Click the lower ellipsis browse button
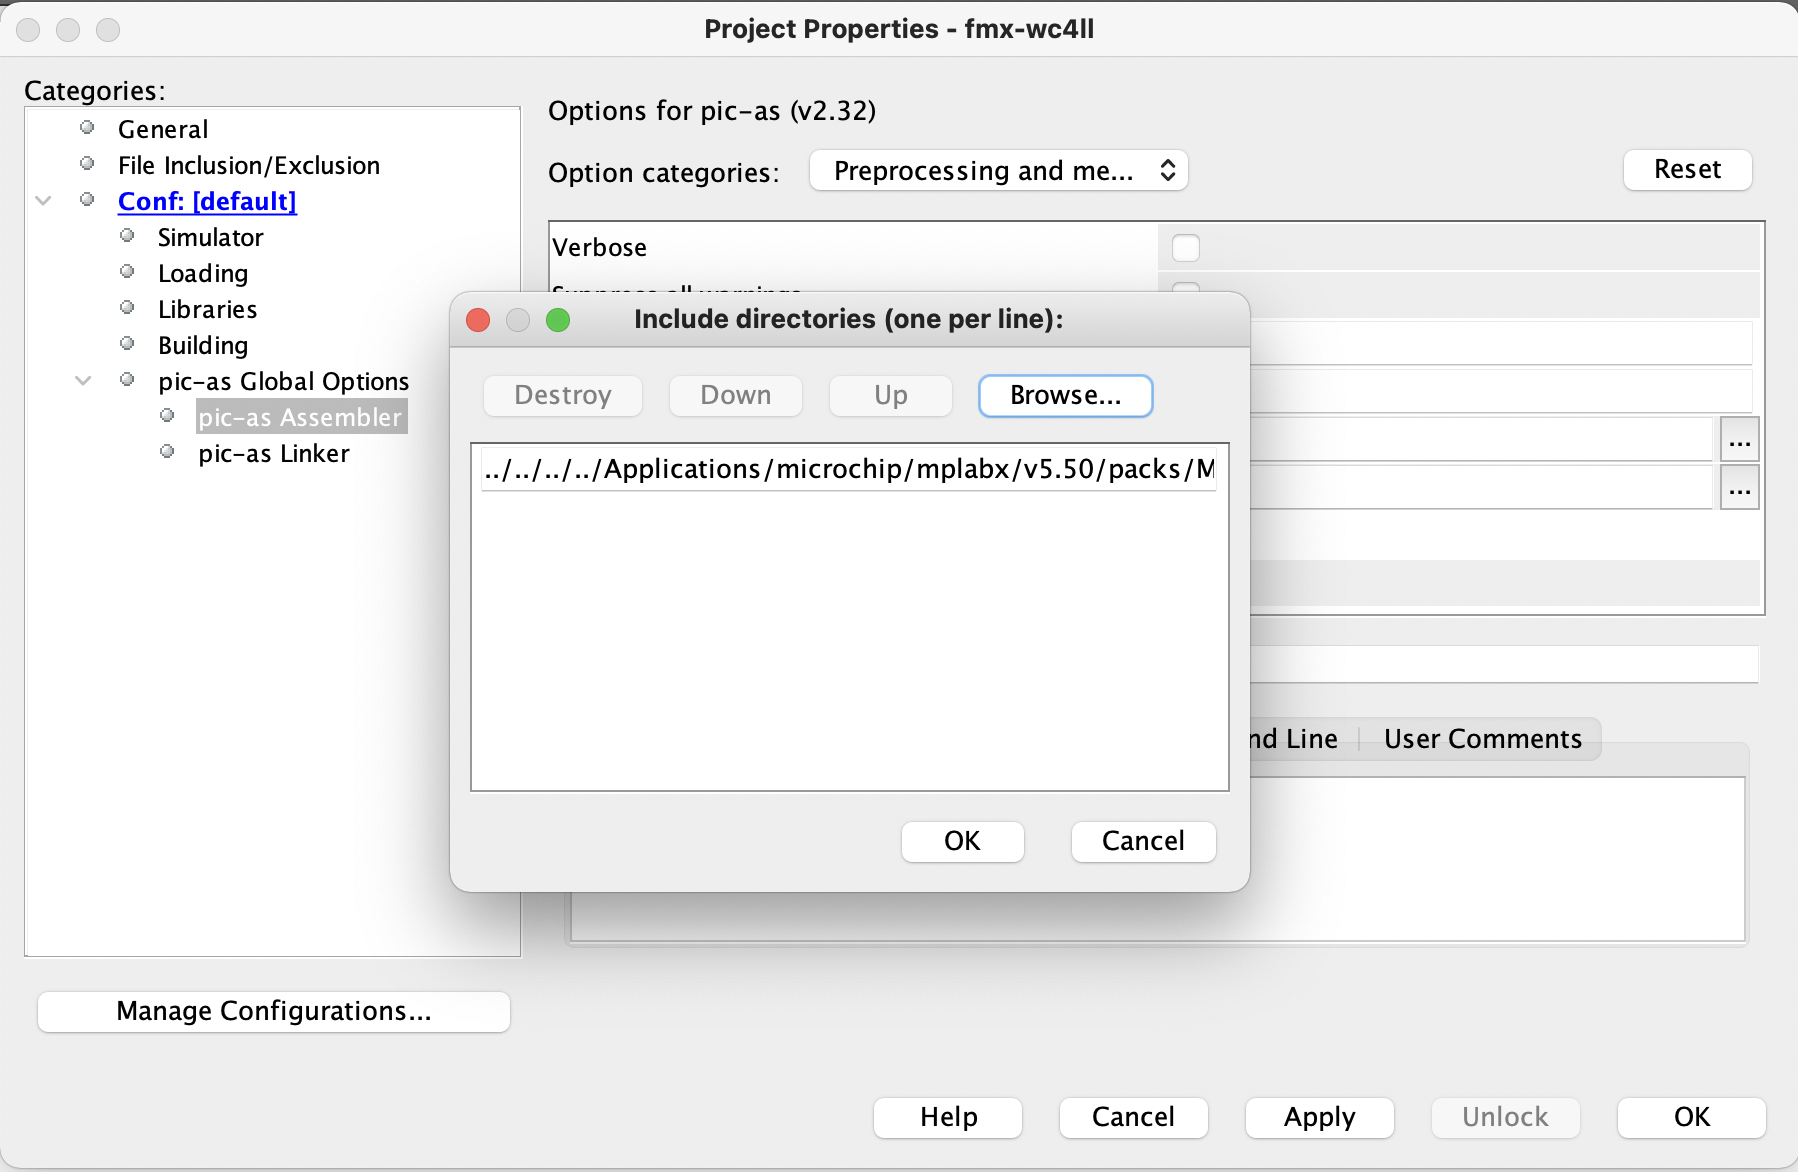The image size is (1798, 1172). click(x=1739, y=490)
